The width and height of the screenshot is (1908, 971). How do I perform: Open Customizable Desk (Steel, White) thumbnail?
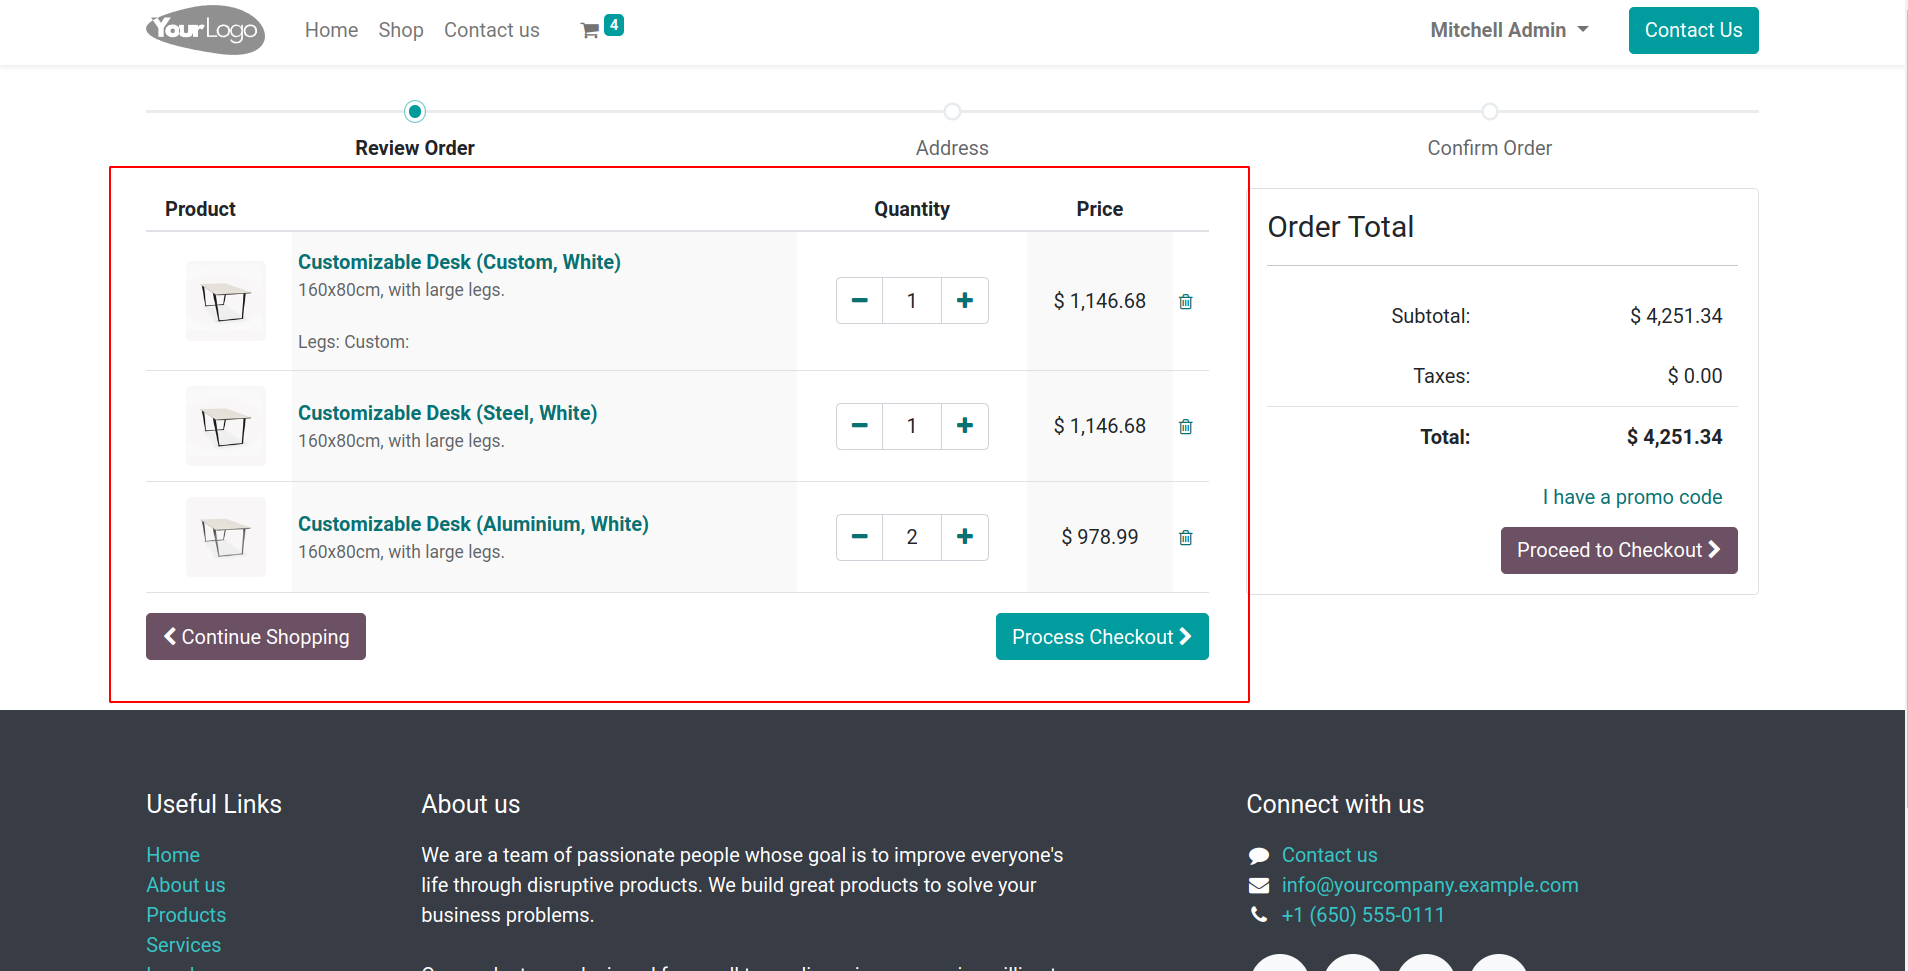[226, 426]
